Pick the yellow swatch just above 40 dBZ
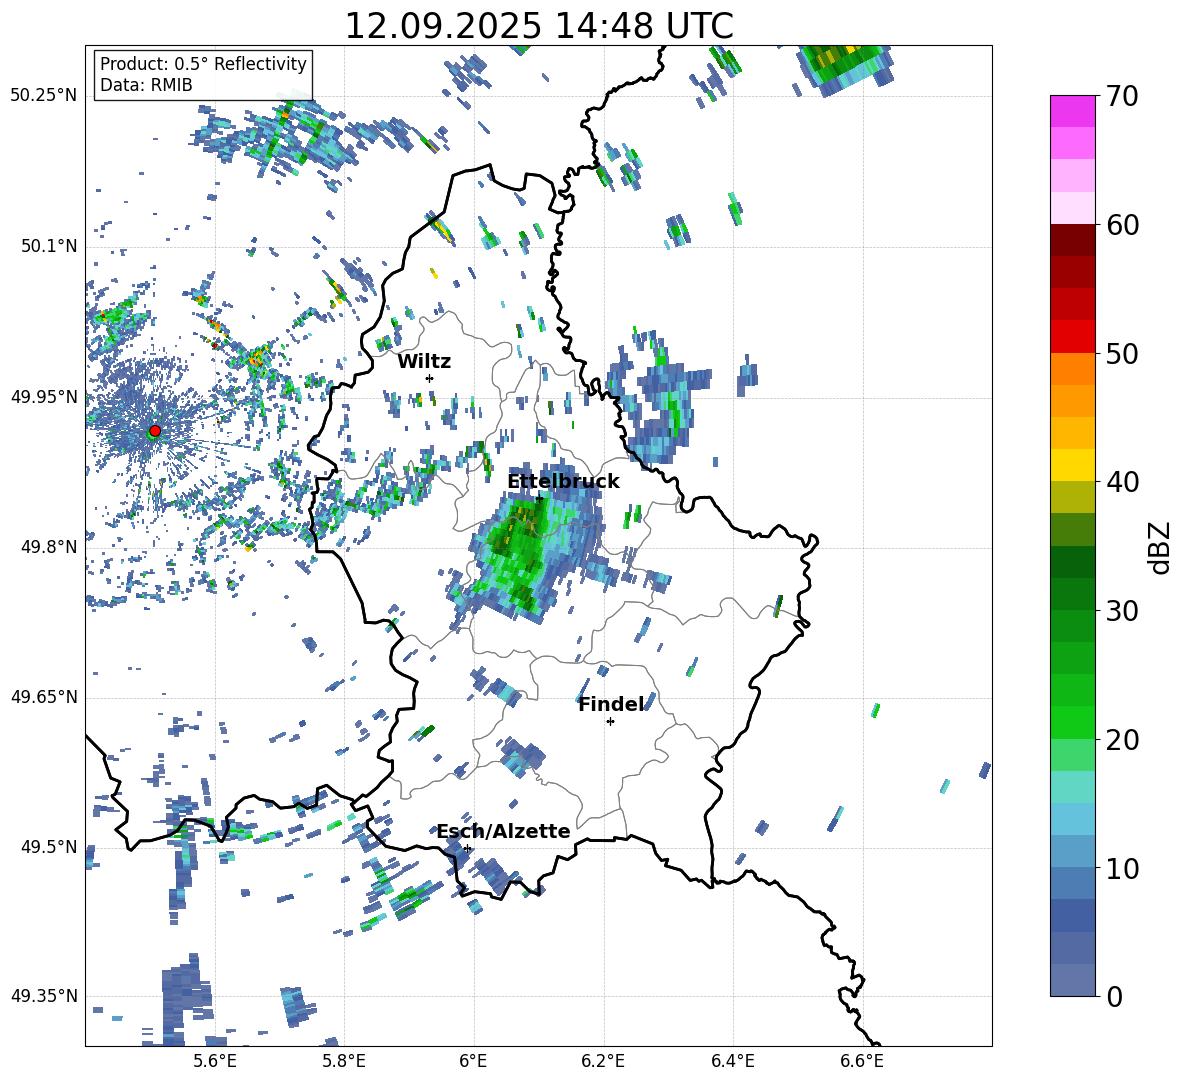This screenshot has width=1184, height=1081. coord(1072,465)
